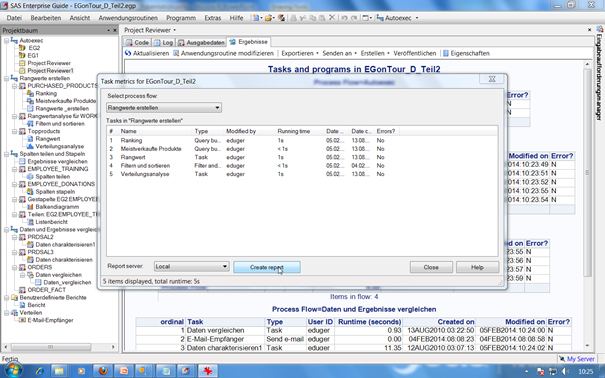
Task: Open the New item dropdown arrow
Action: [x=261, y=18]
